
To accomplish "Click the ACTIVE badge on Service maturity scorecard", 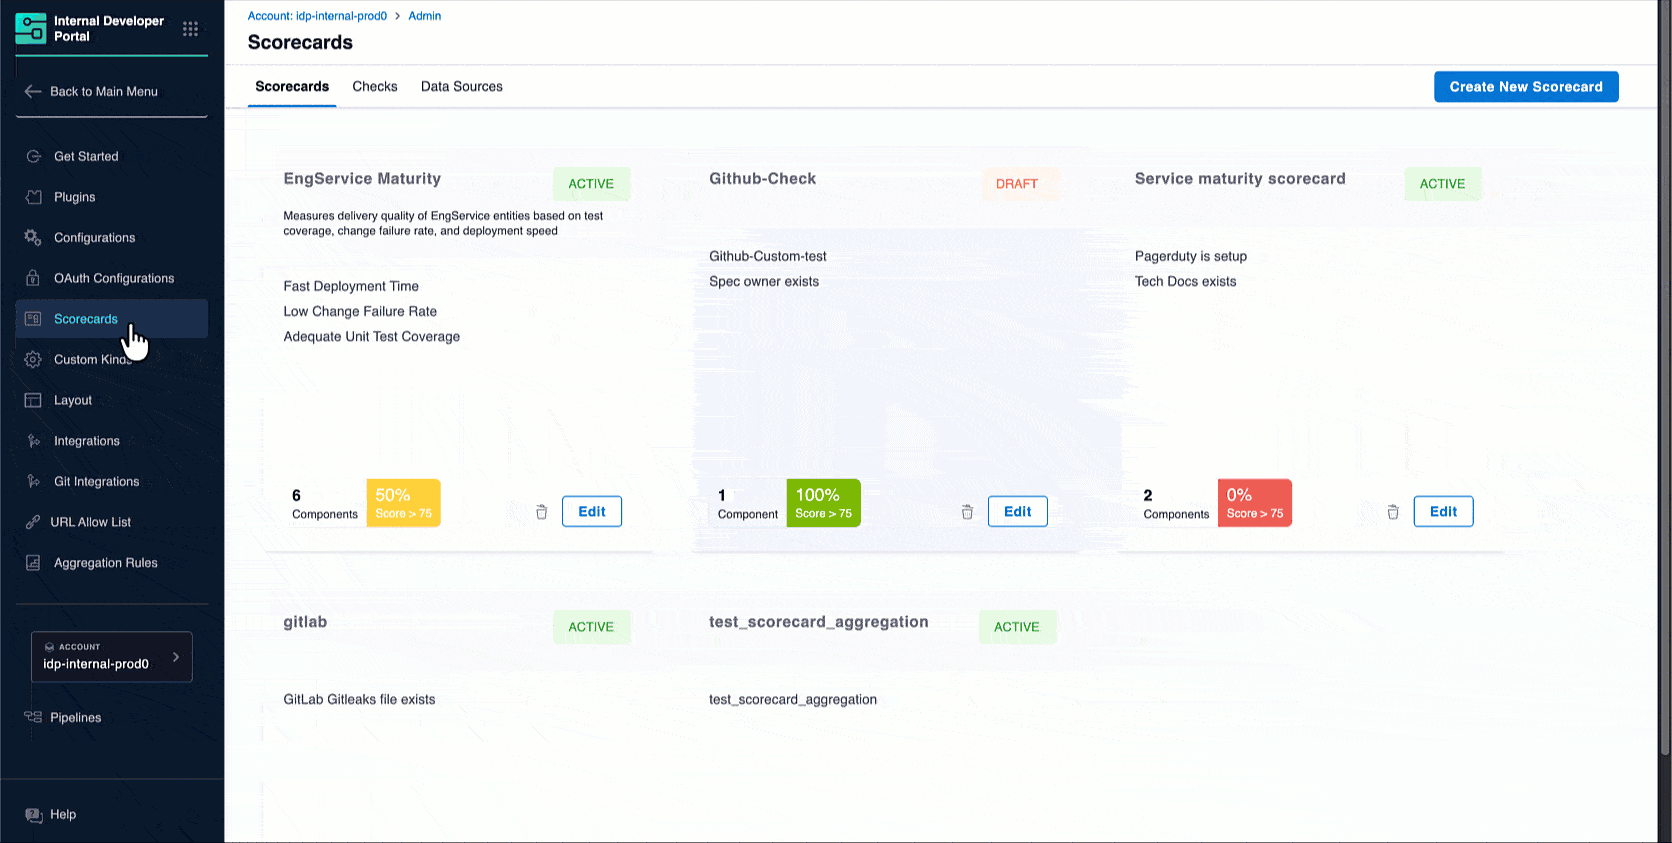I will click(x=1442, y=184).
